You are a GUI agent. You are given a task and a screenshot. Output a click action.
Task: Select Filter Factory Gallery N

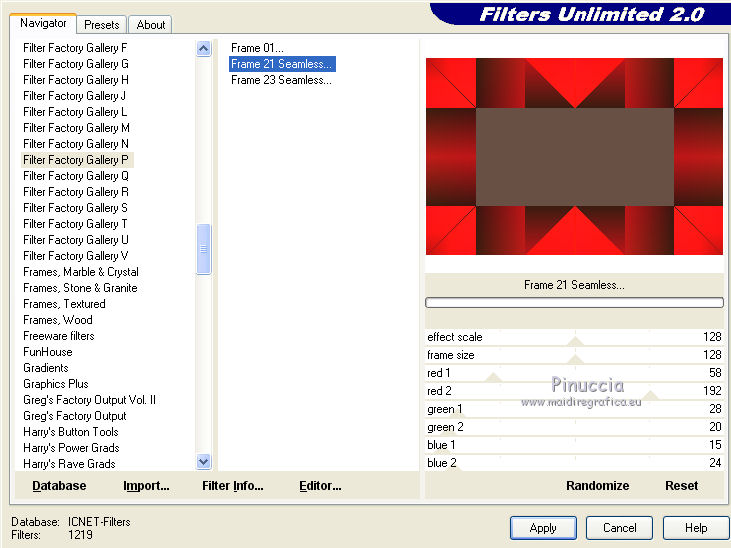76,144
